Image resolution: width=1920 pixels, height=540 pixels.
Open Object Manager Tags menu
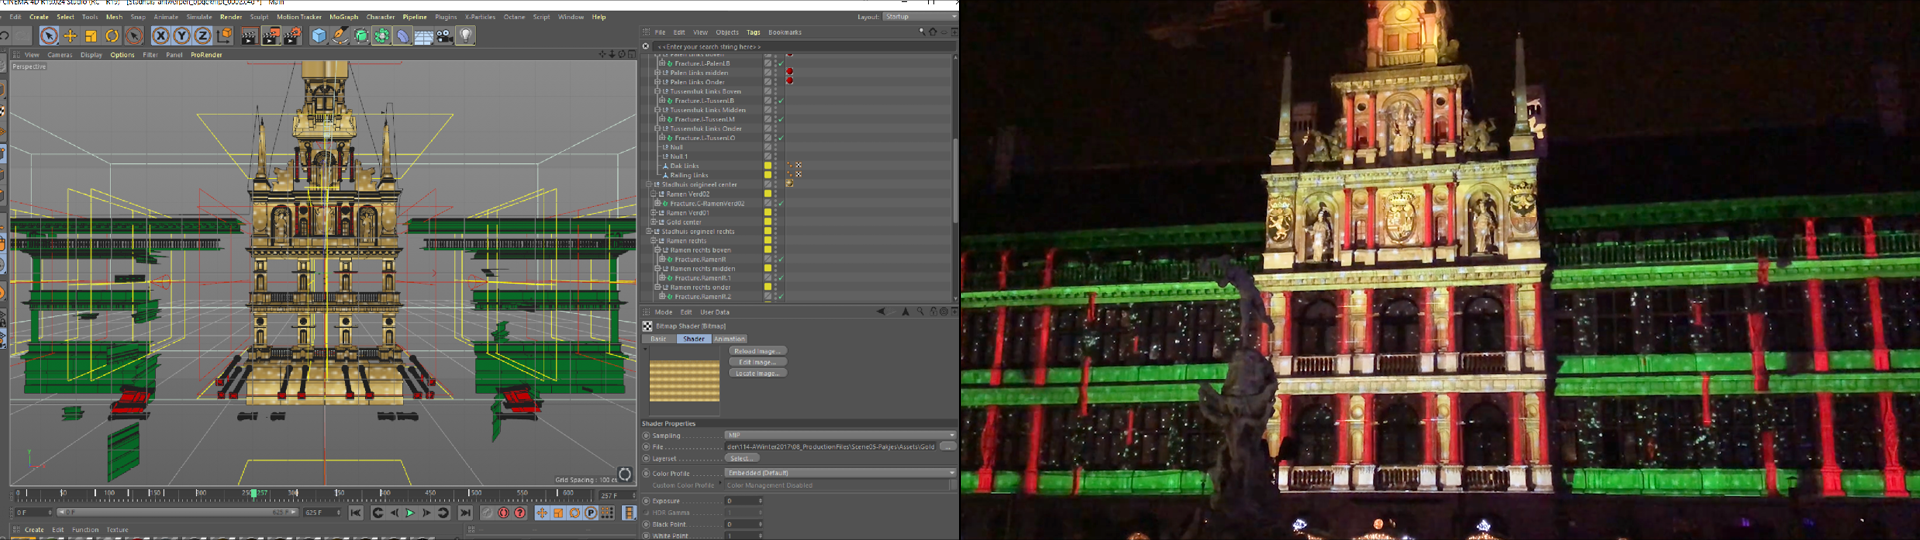tap(753, 32)
